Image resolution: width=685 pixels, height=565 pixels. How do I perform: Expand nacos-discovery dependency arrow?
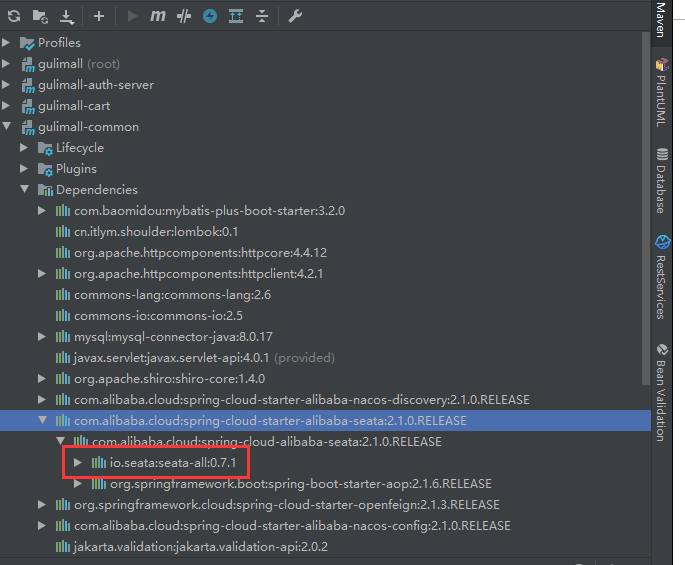tap(42, 399)
